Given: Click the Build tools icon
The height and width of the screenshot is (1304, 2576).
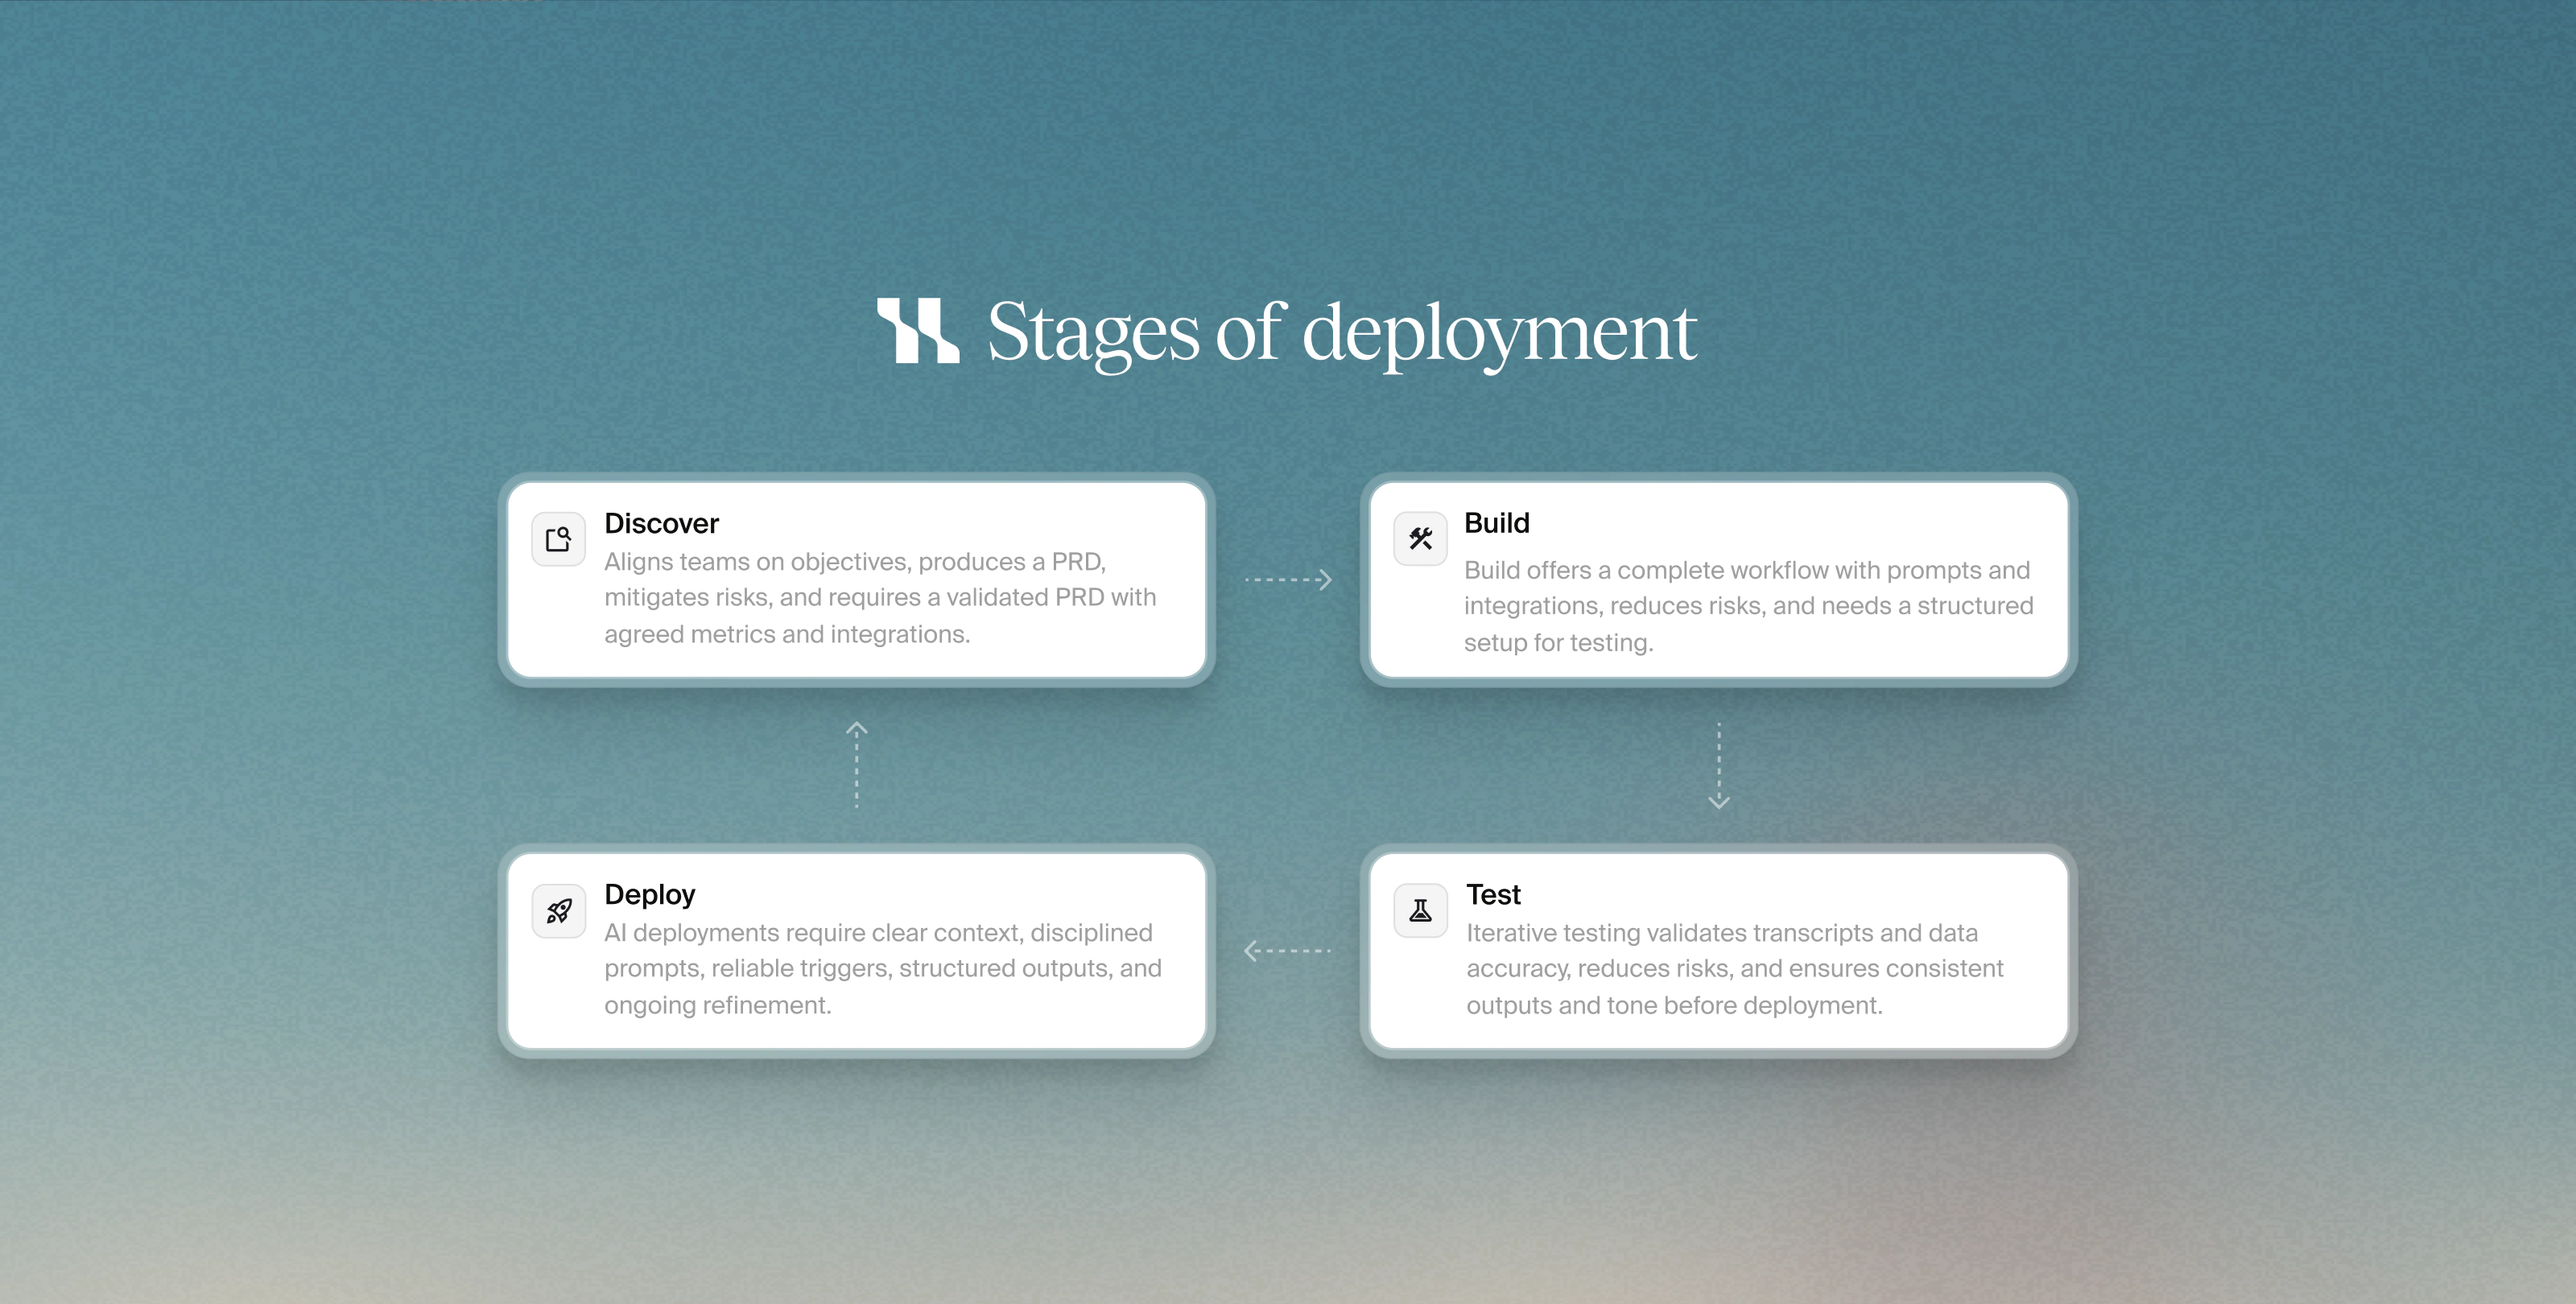Looking at the screenshot, I should (1420, 540).
